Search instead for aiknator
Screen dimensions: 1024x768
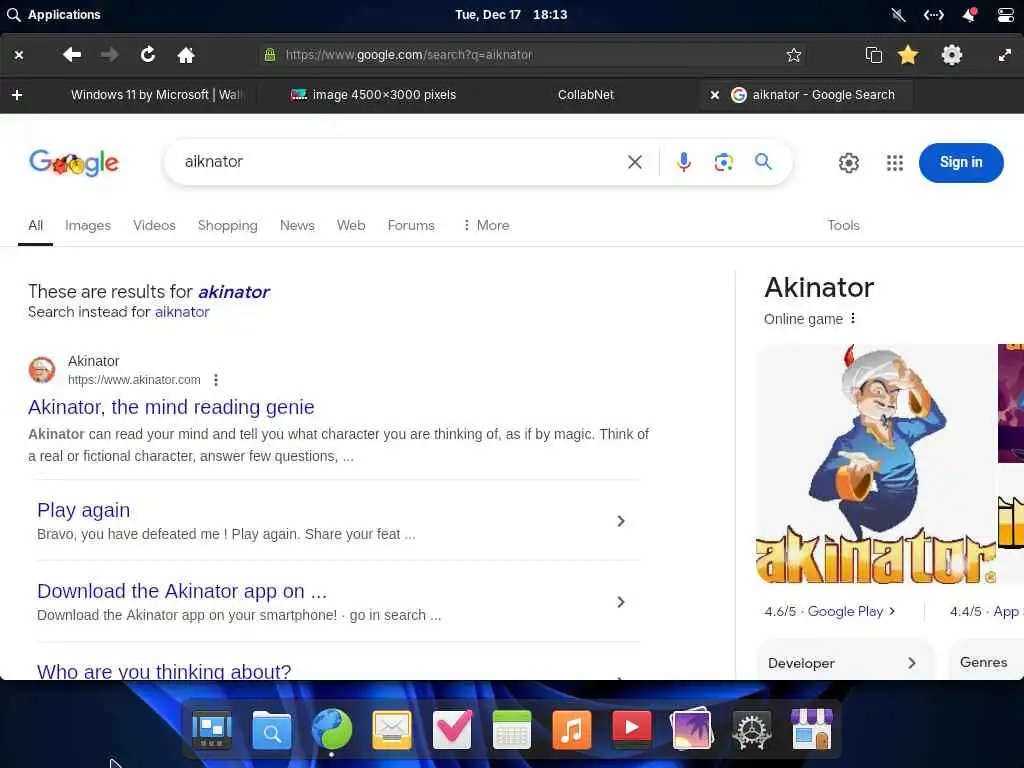click(x=182, y=312)
